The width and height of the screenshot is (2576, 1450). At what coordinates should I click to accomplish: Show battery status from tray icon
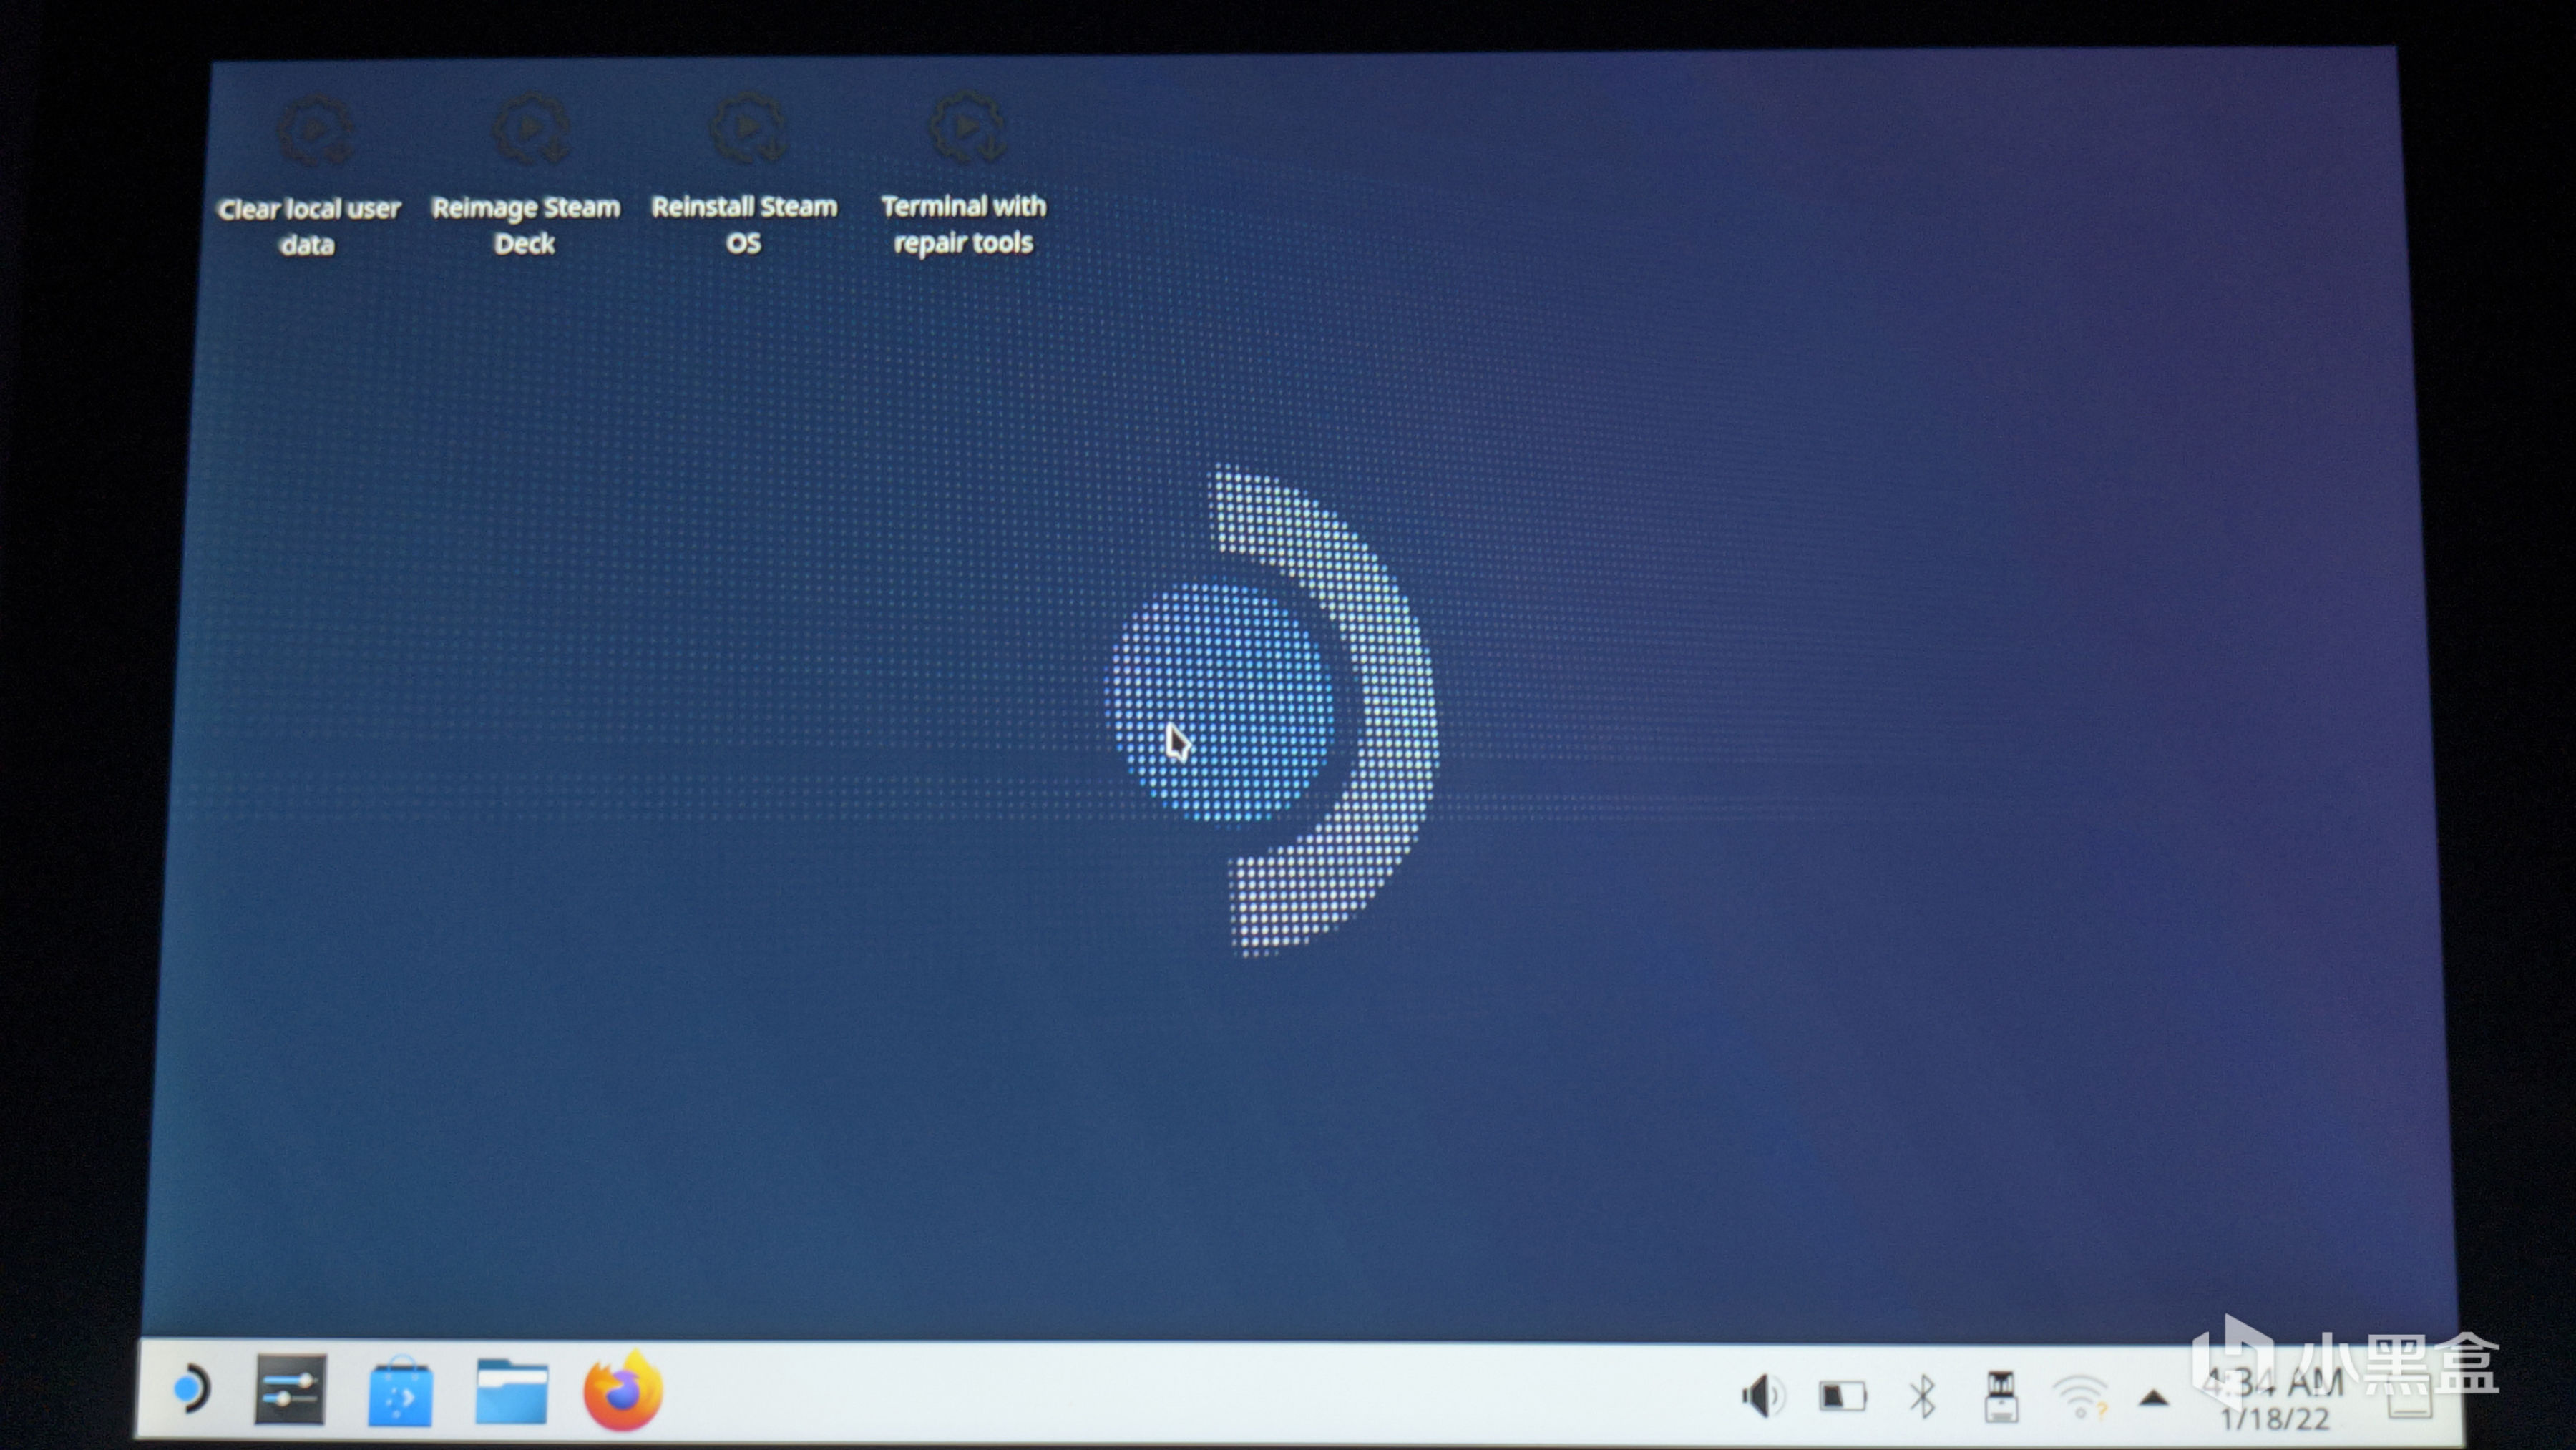click(x=1842, y=1396)
